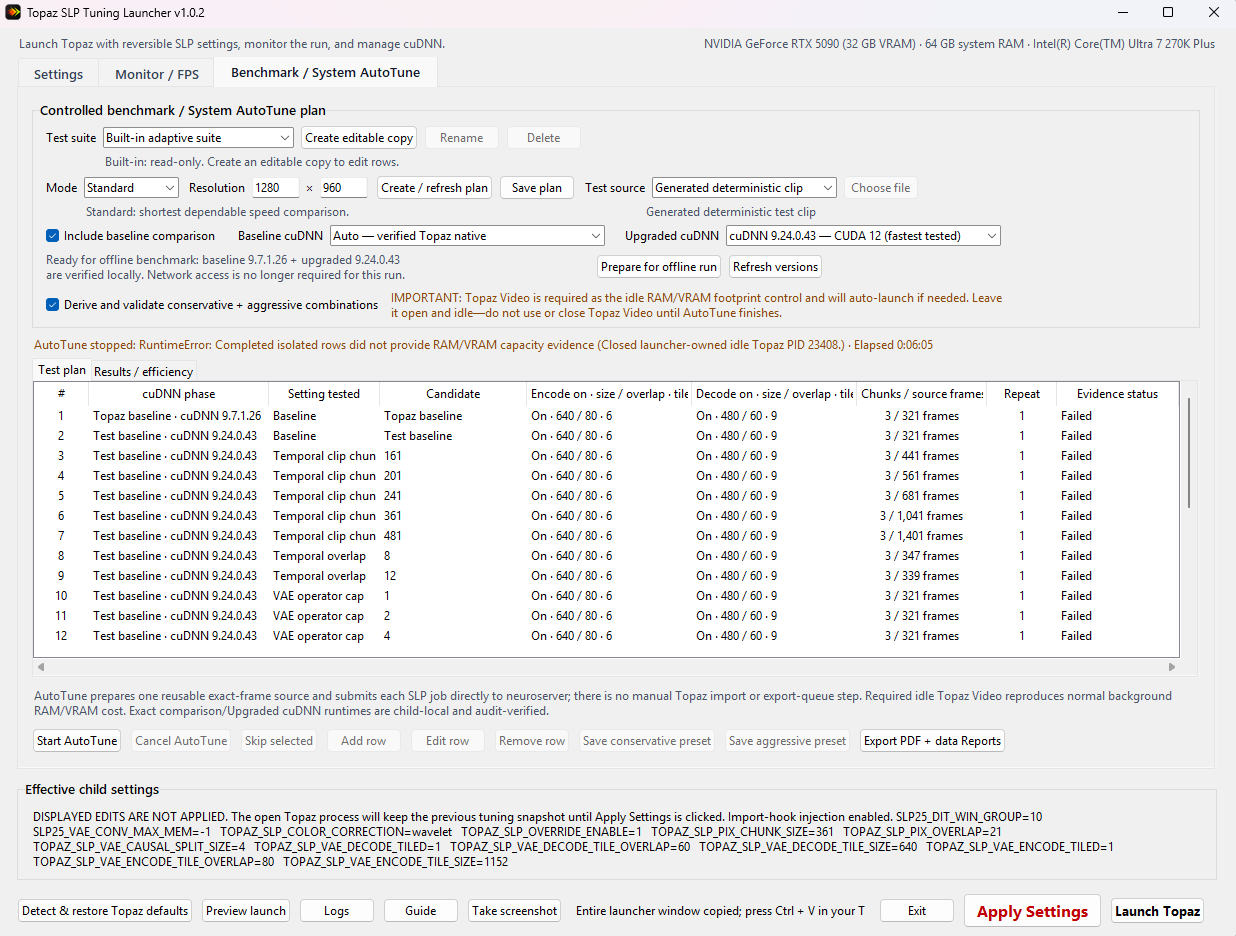Click the Setting tested column header
Image resolution: width=1236 pixels, height=936 pixels.
tap(324, 394)
